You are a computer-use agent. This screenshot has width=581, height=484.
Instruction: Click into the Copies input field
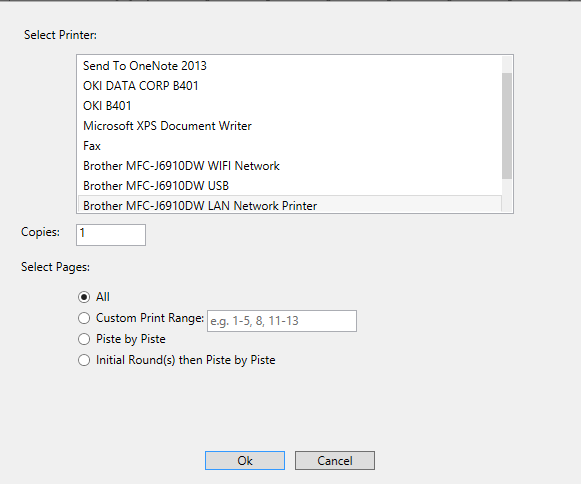pos(111,235)
